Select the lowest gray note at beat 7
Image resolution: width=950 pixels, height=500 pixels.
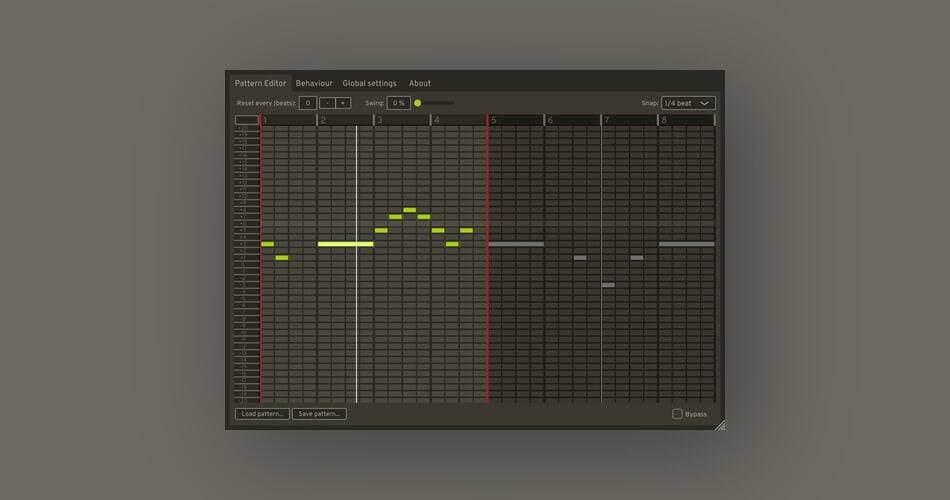608,285
